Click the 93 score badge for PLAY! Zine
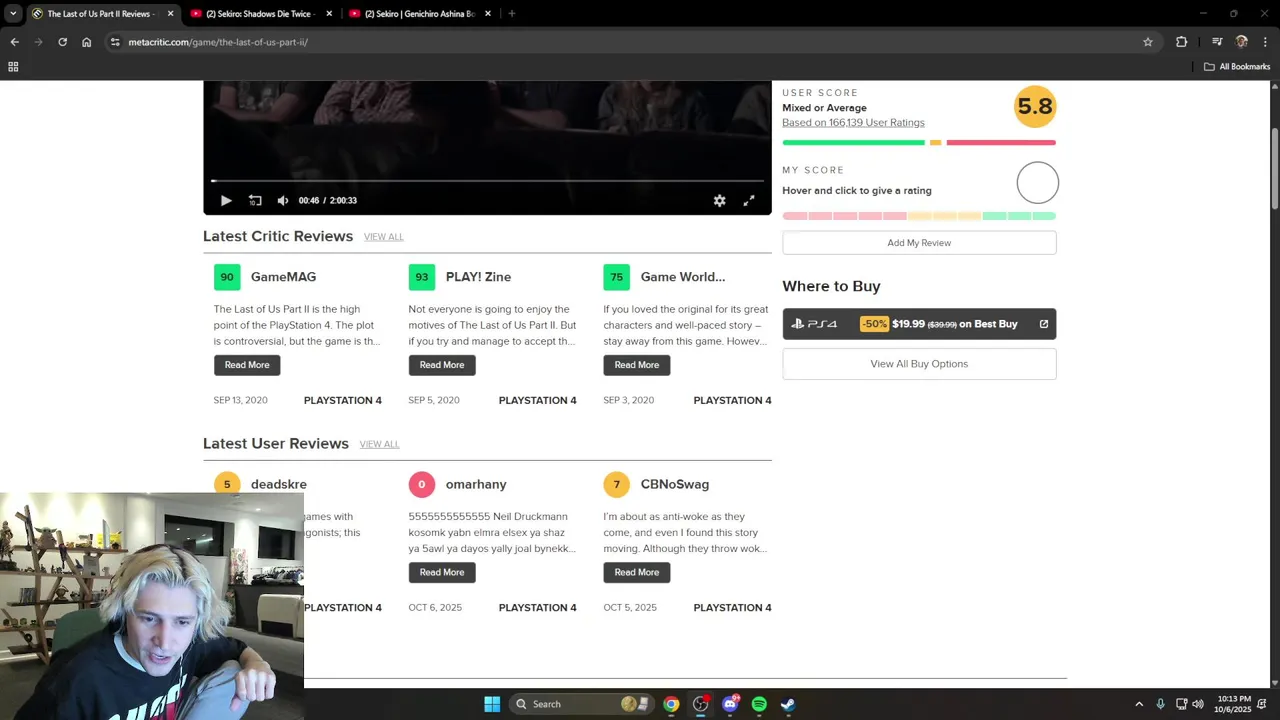 421,277
